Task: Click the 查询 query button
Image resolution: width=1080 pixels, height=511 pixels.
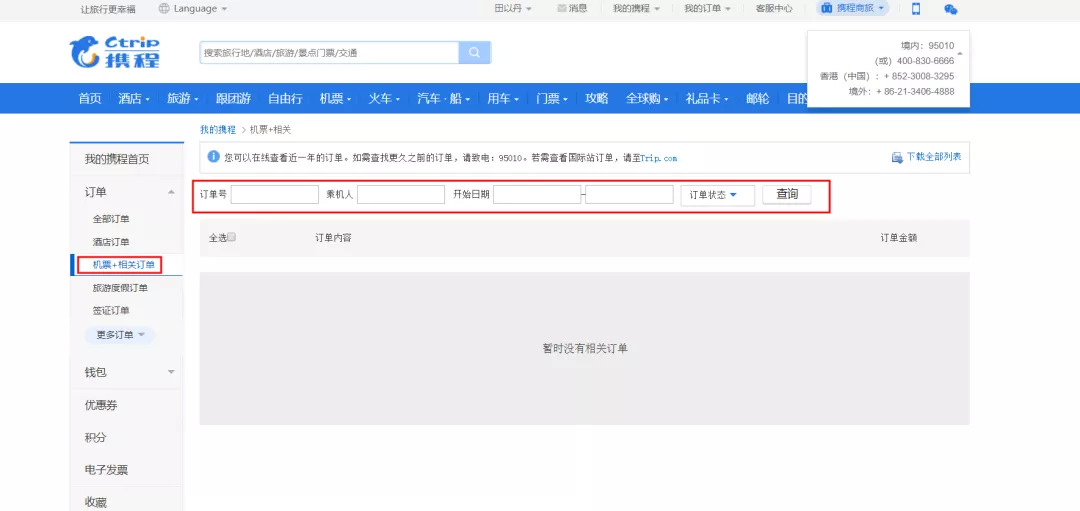Action: 787,195
